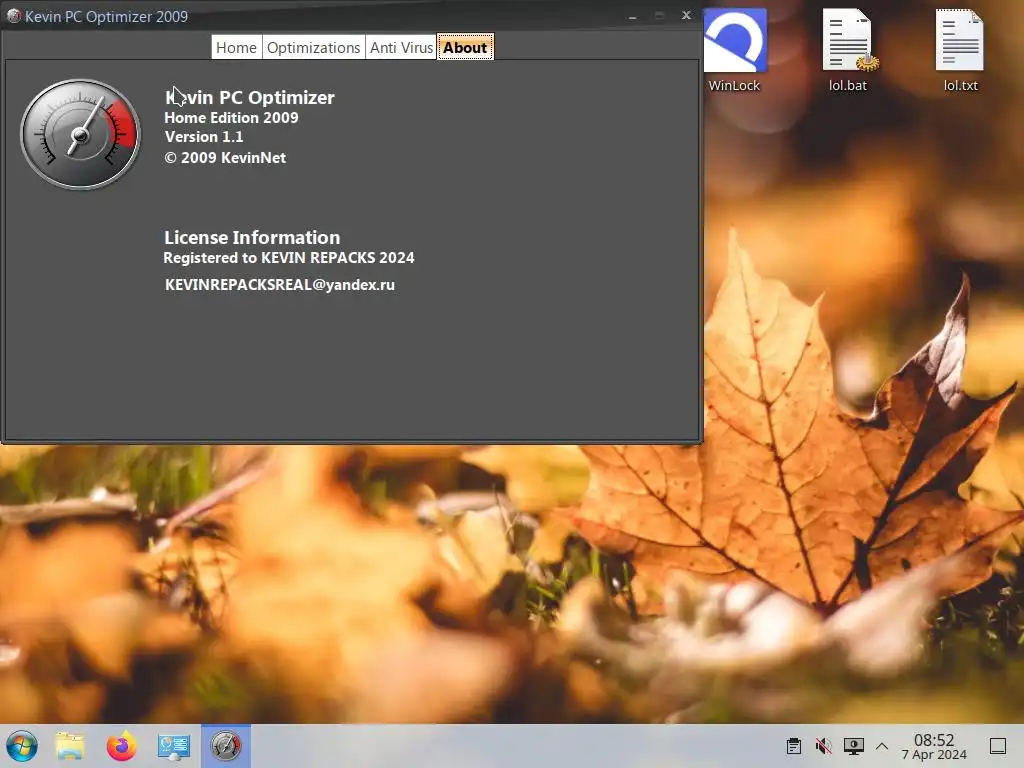Image resolution: width=1024 pixels, height=768 pixels.
Task: Open the Windows Start menu orb
Action: (x=22, y=746)
